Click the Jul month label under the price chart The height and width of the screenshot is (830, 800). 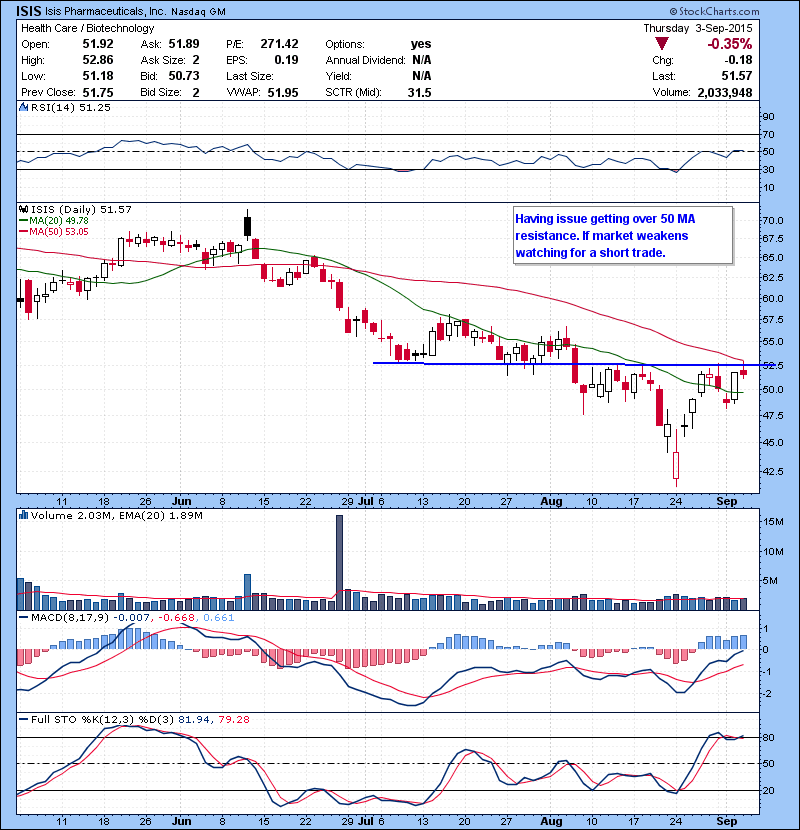tap(365, 501)
